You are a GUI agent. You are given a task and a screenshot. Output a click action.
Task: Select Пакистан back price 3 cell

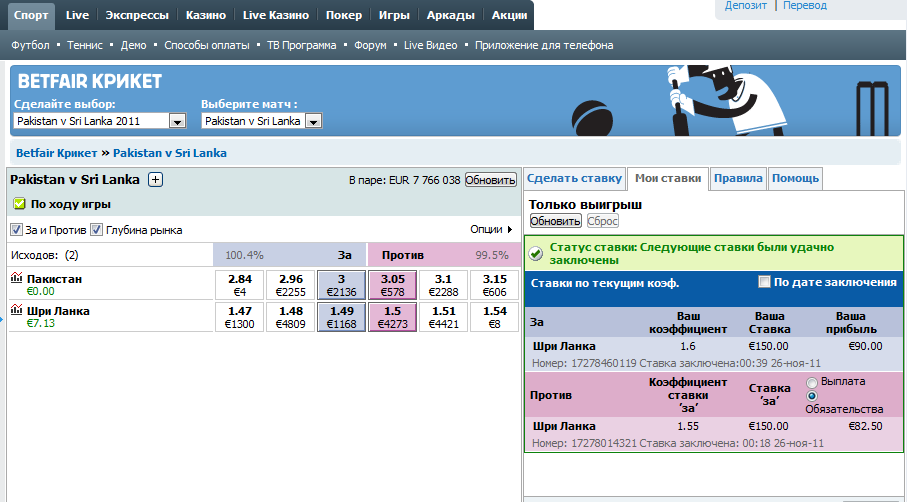(341, 285)
